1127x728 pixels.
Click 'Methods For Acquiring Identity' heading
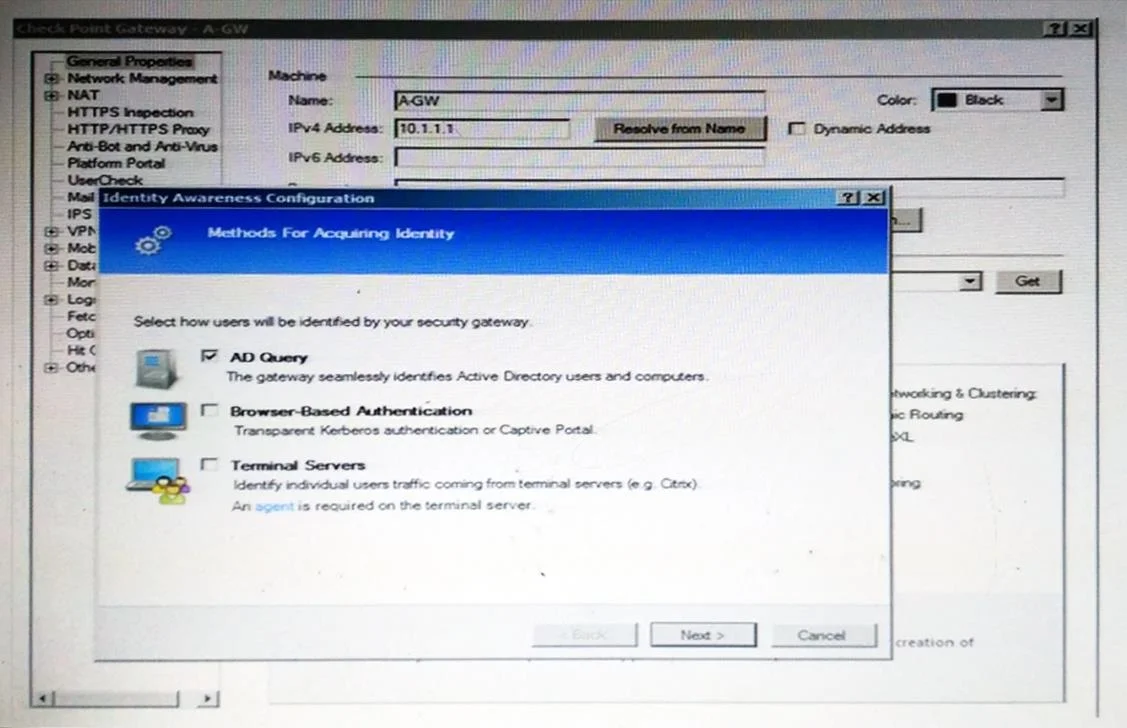point(331,234)
